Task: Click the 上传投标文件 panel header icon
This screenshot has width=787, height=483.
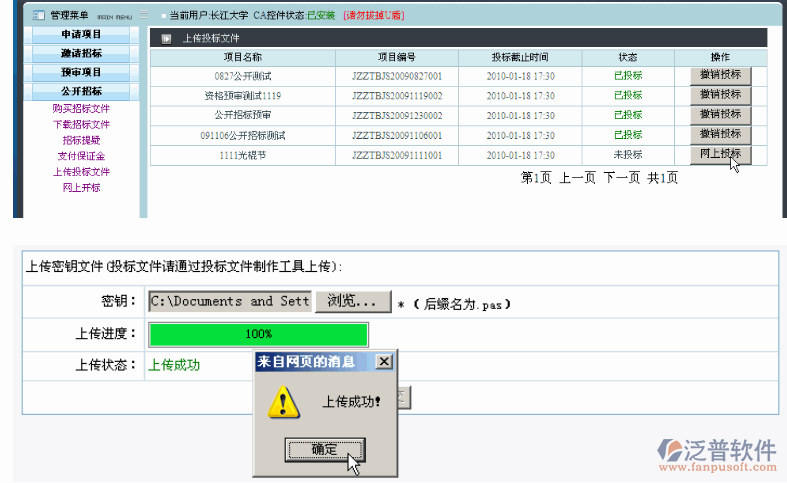Action: (x=166, y=38)
